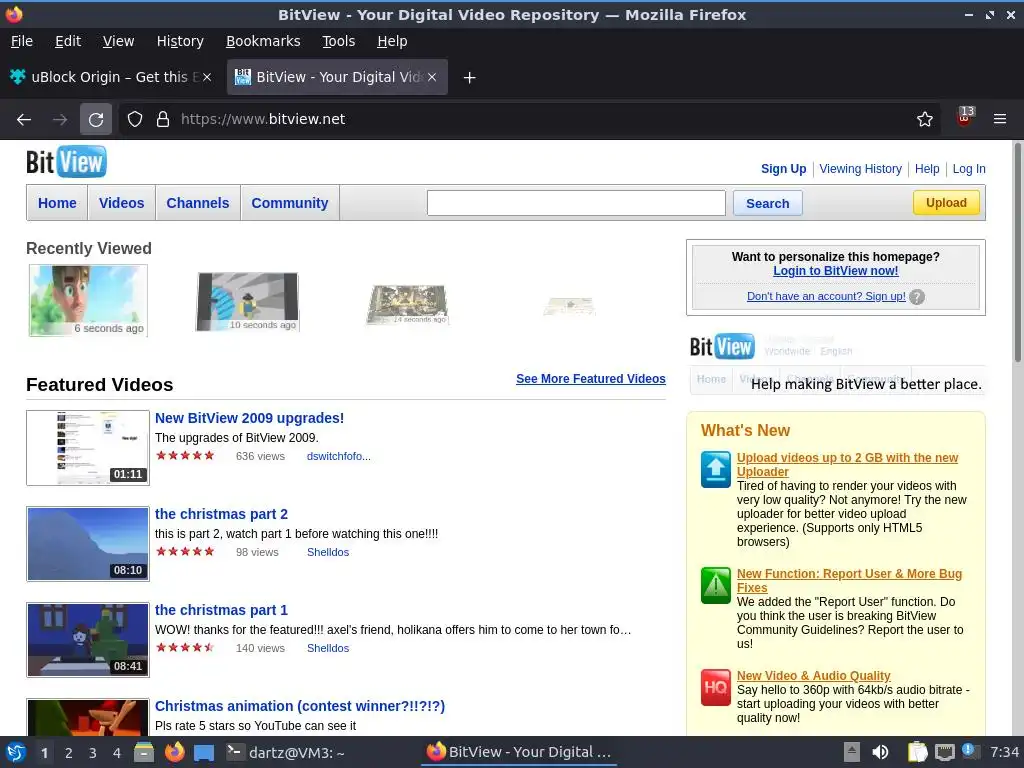The width and height of the screenshot is (1024, 768).
Task: Bookmark this page with the star icon
Action: click(x=925, y=120)
